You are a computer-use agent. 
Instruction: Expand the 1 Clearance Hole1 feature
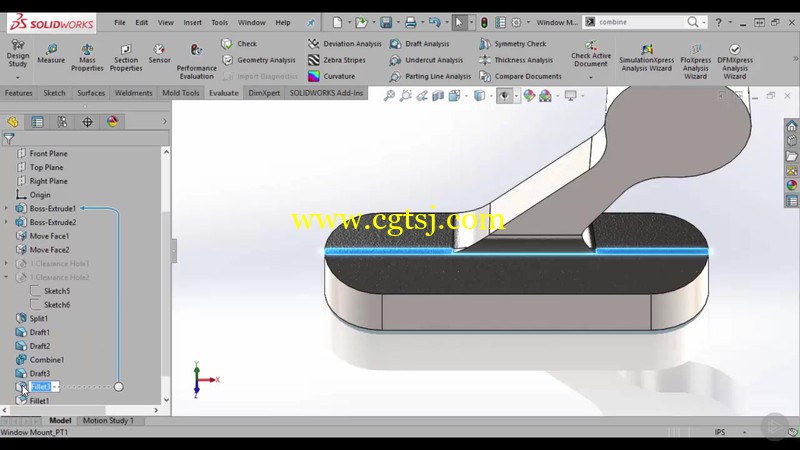(x=6, y=263)
